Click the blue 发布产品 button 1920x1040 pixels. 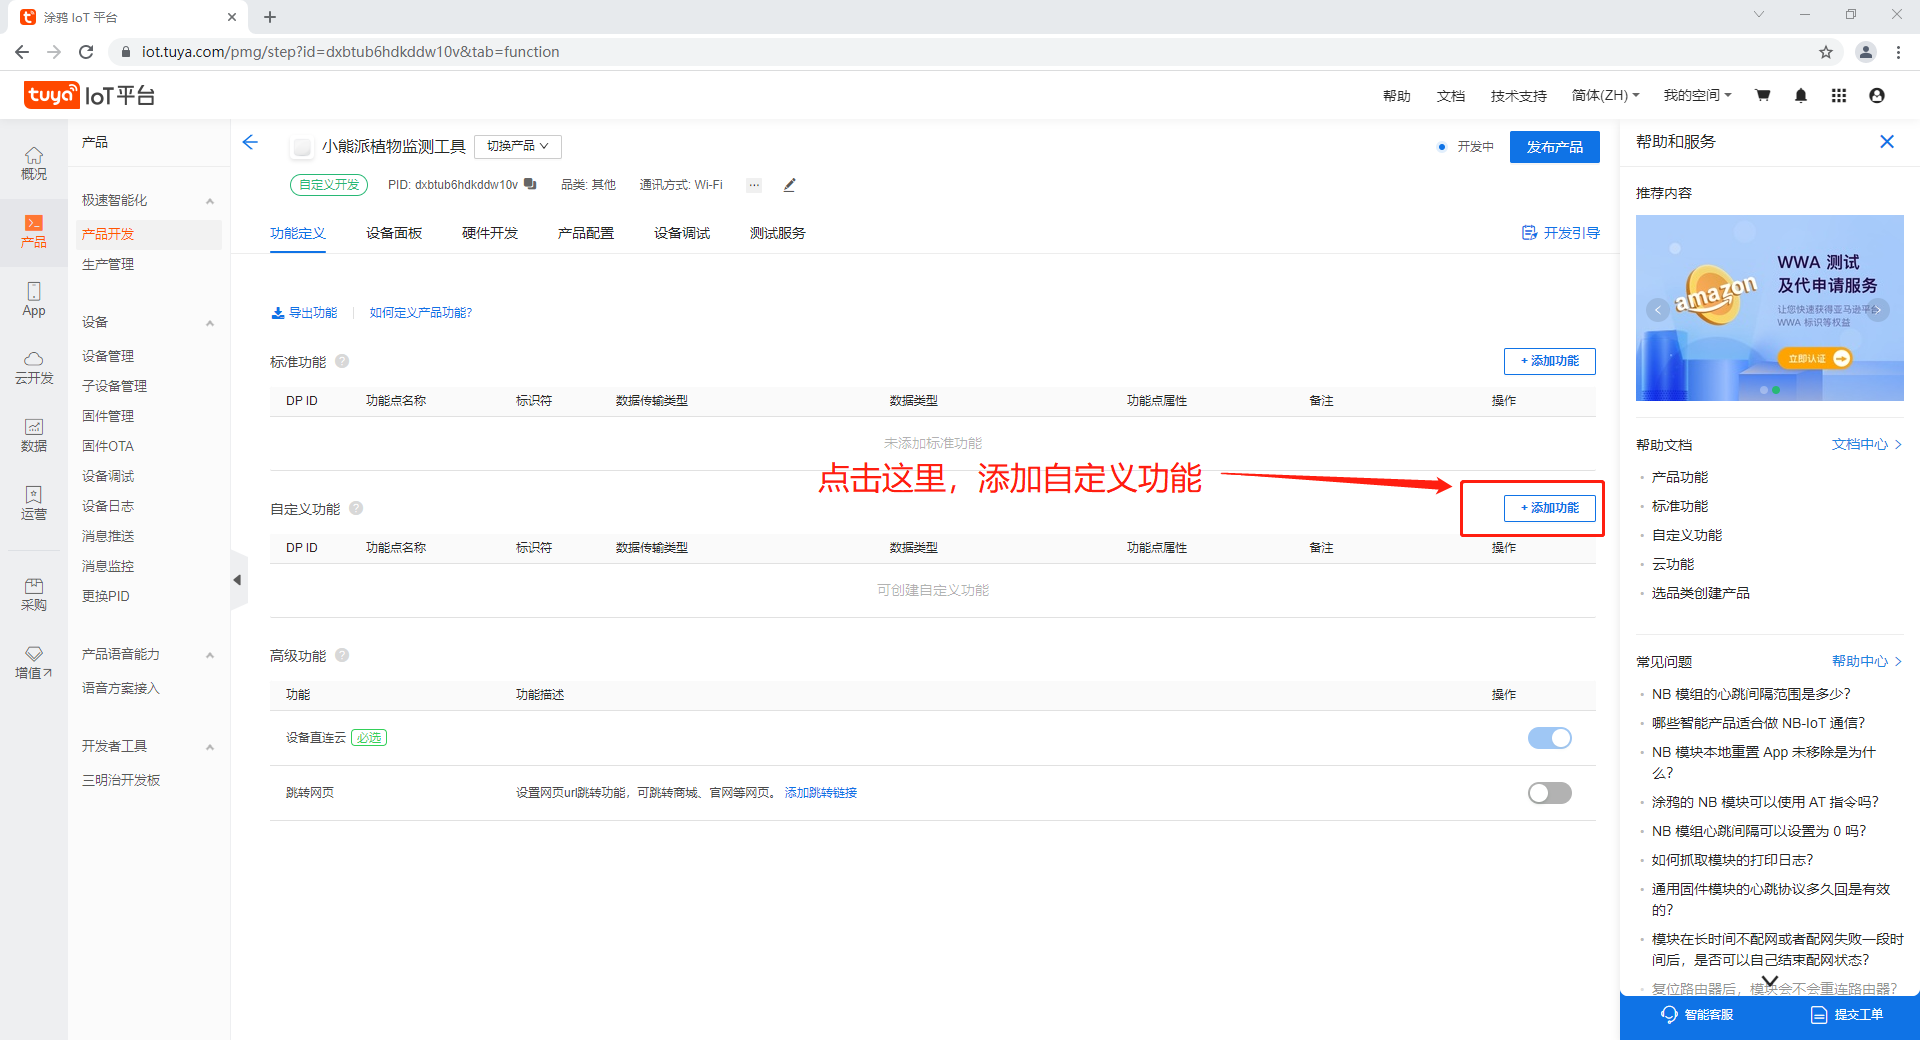(x=1554, y=147)
